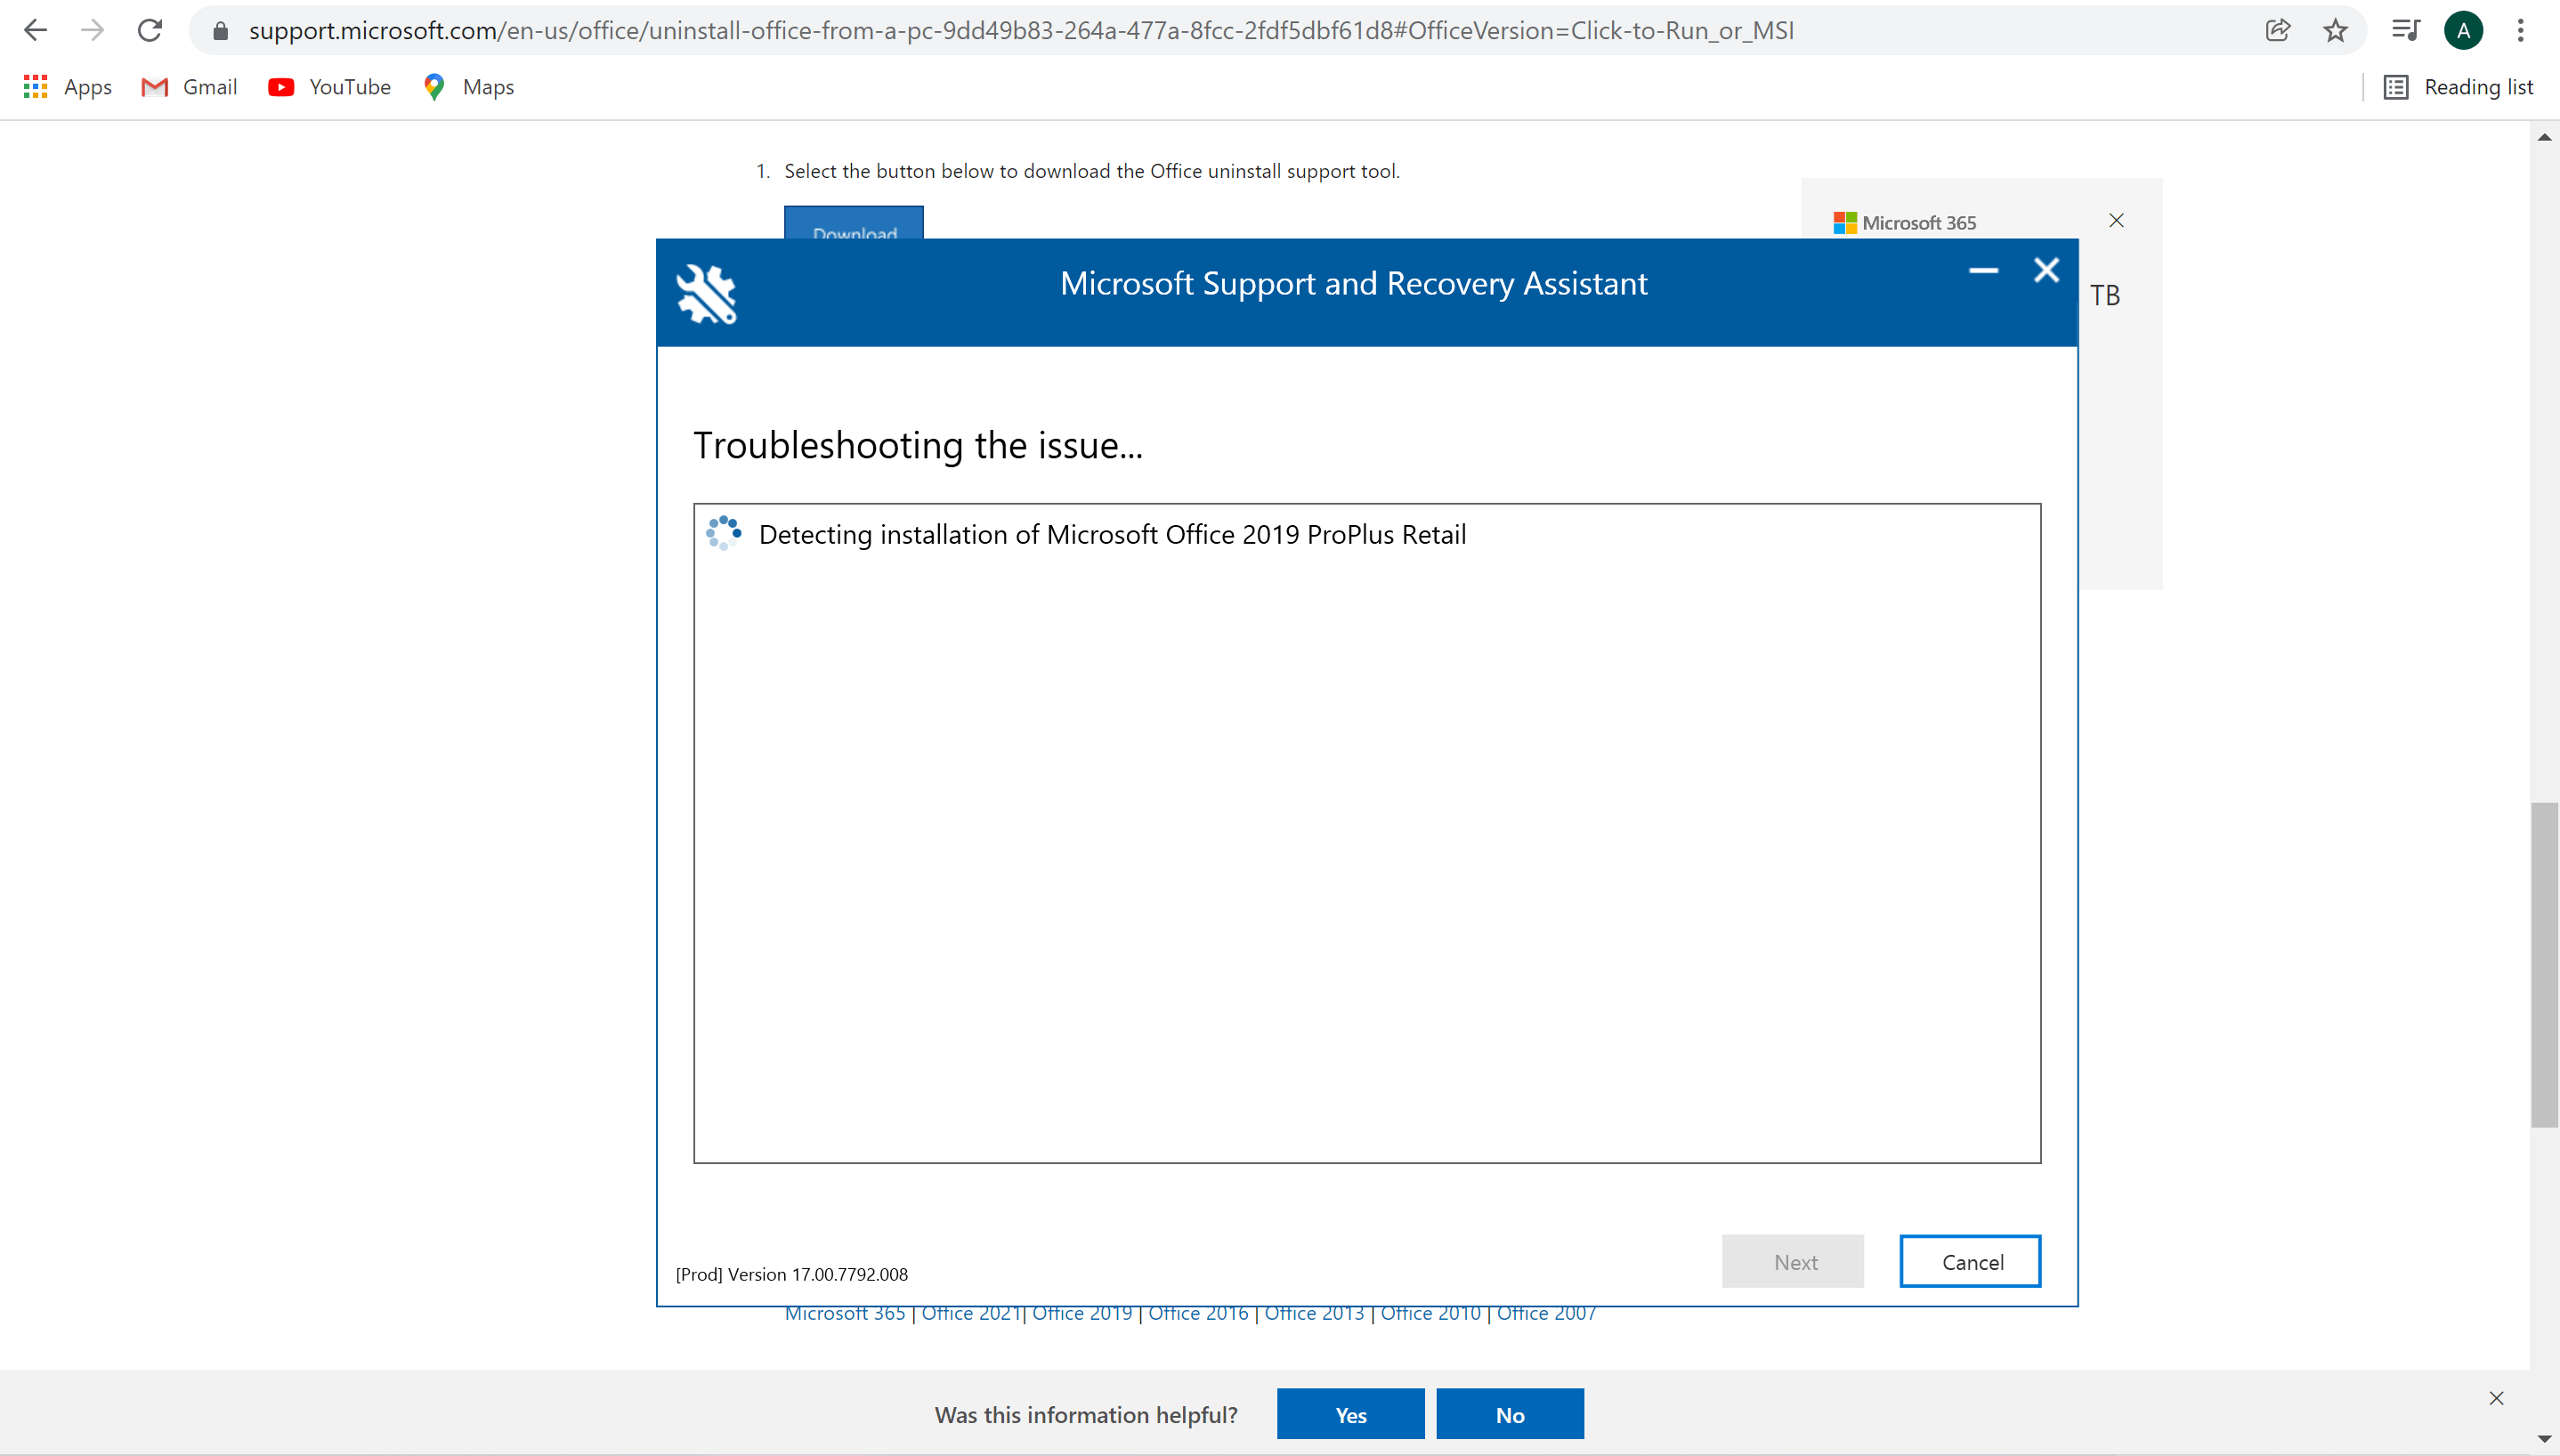The image size is (2560, 1456).
Task: Click the page scrollbar thumb
Action: [2544, 964]
